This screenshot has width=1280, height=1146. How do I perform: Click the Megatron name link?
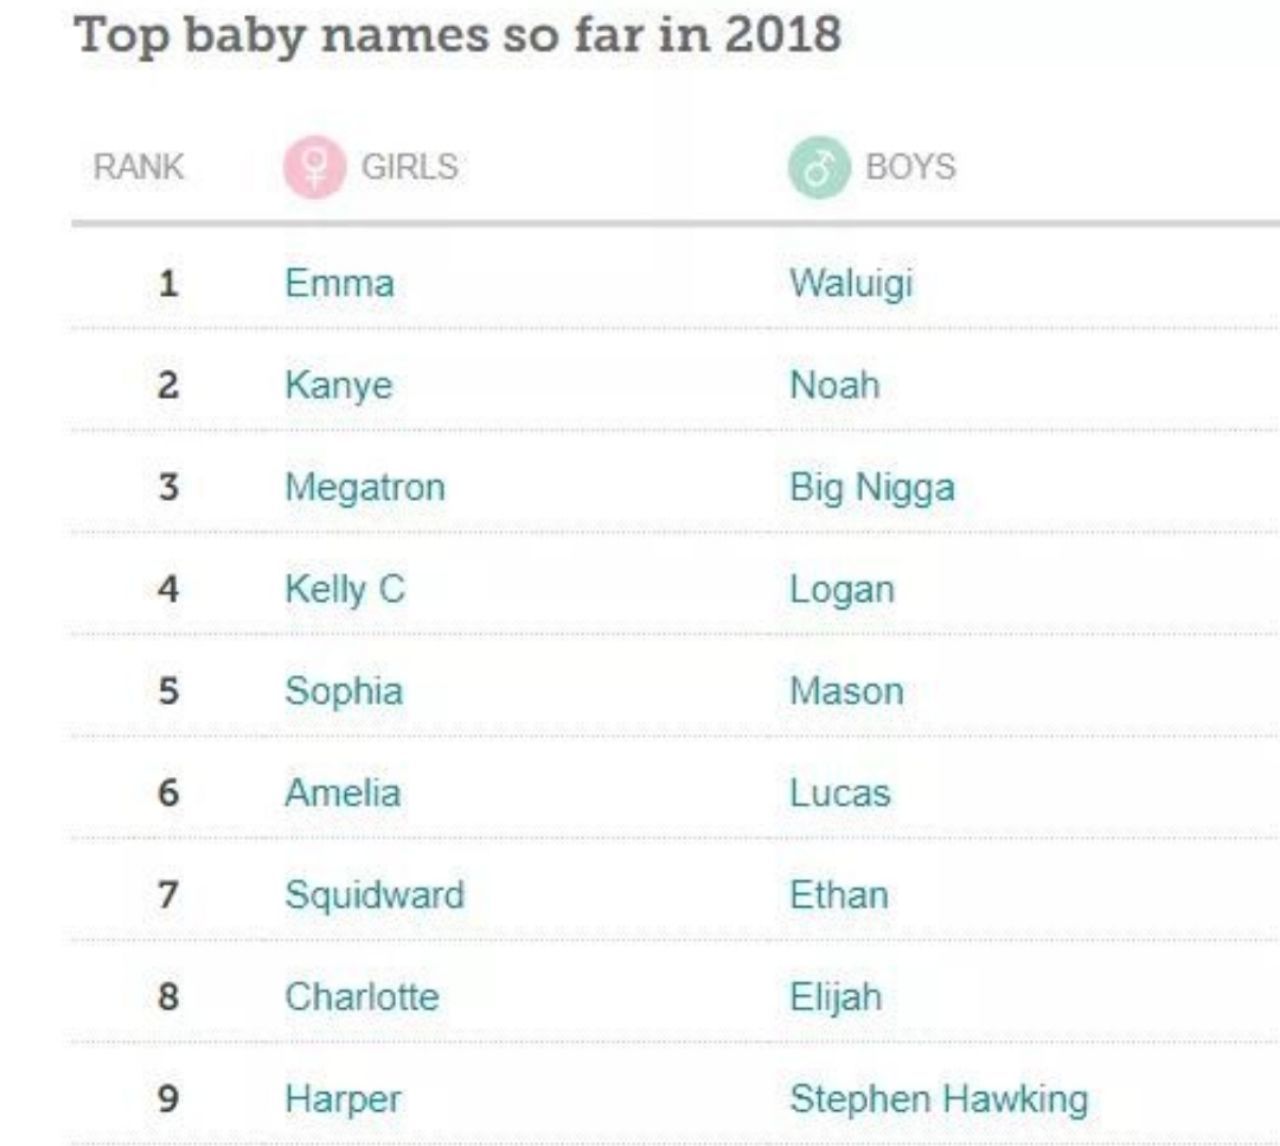365,488
